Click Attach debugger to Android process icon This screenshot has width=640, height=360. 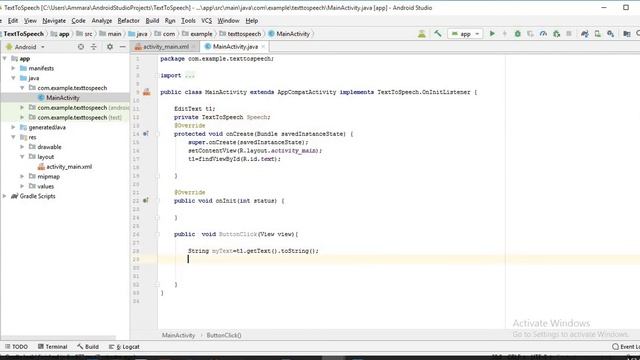556,34
